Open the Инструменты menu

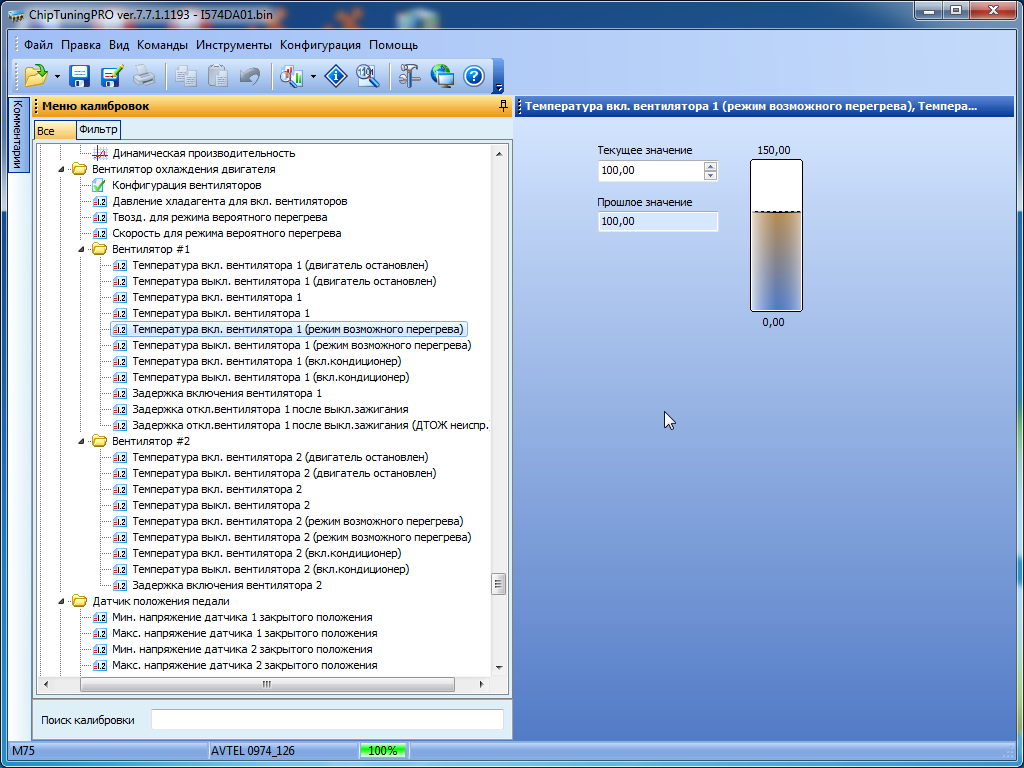pos(234,45)
